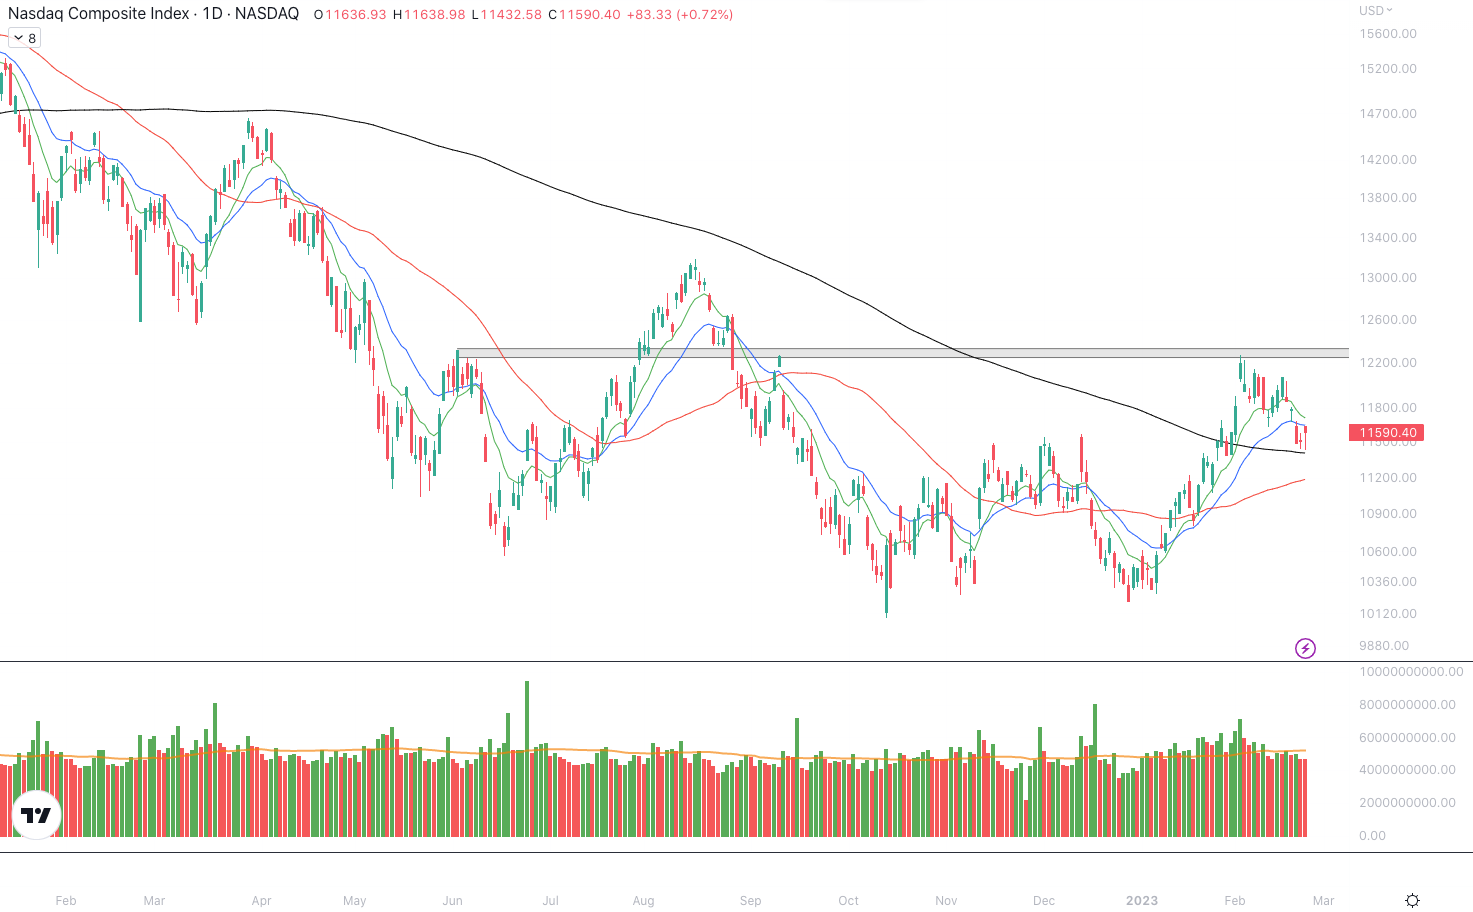Click the 15200.00 price axis label

(x=1388, y=69)
